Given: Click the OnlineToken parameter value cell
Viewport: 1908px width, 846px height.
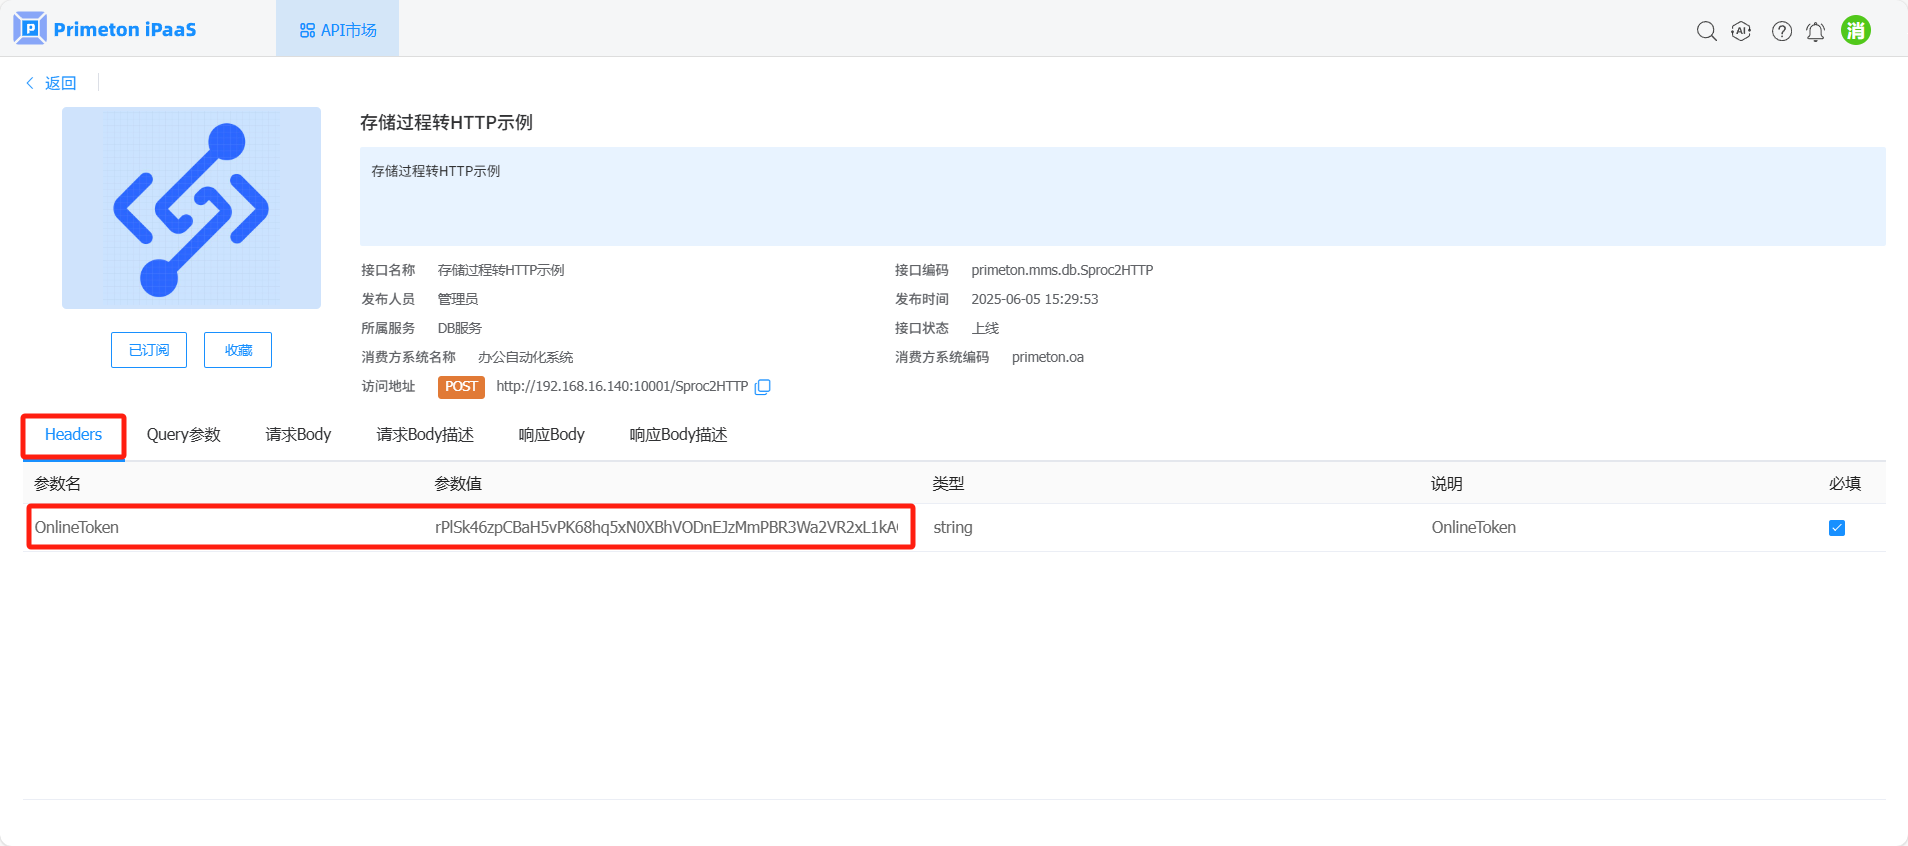Looking at the screenshot, I should click(665, 528).
